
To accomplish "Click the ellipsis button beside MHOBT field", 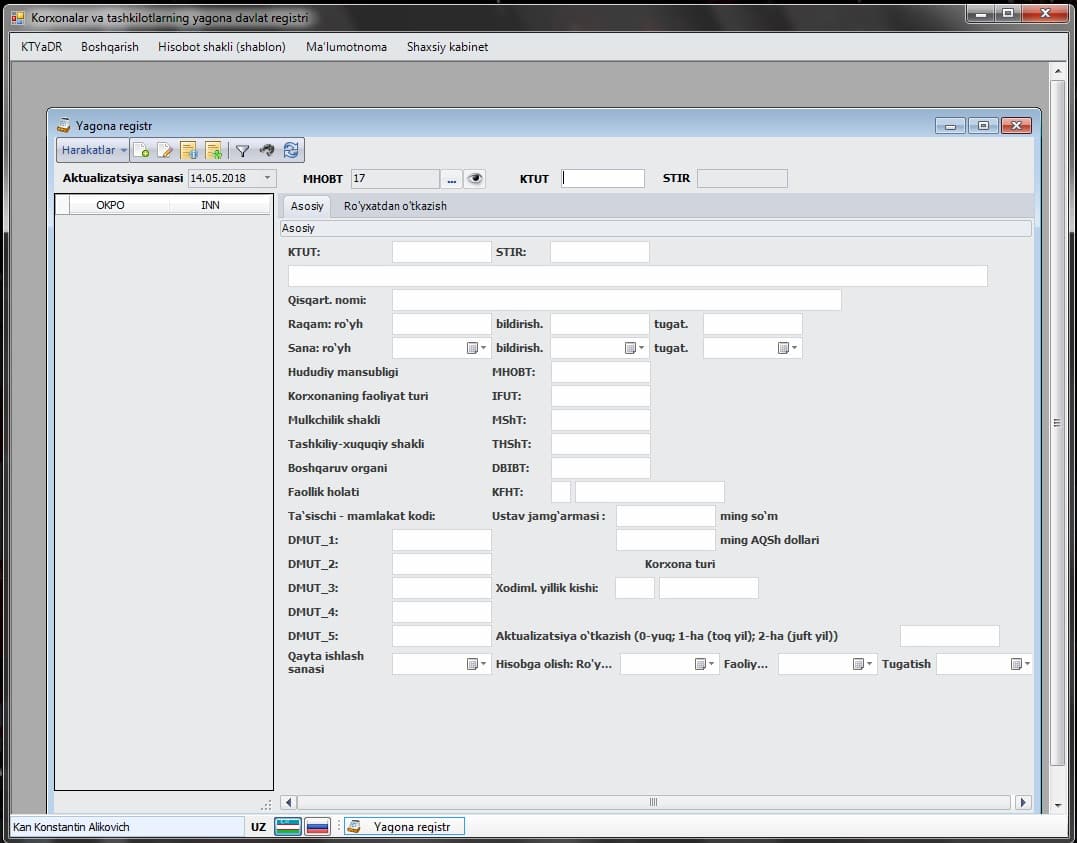I will pos(451,179).
